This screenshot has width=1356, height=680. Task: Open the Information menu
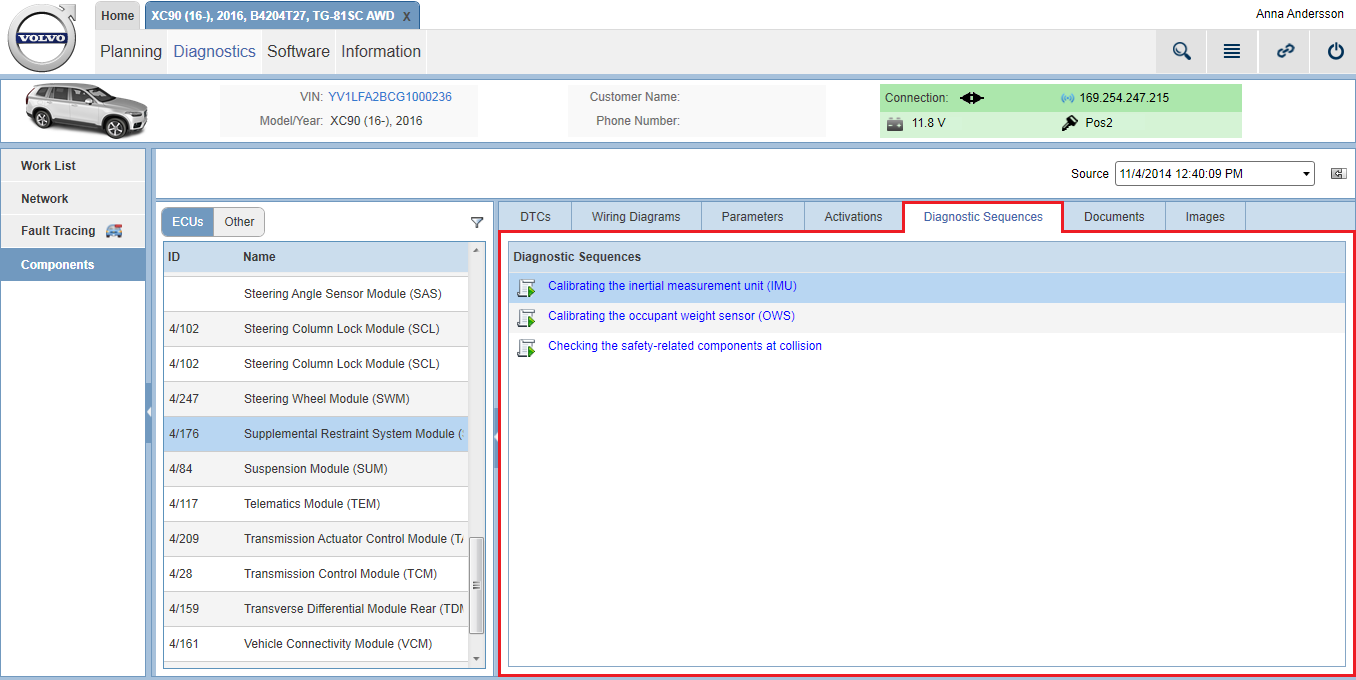(x=381, y=52)
